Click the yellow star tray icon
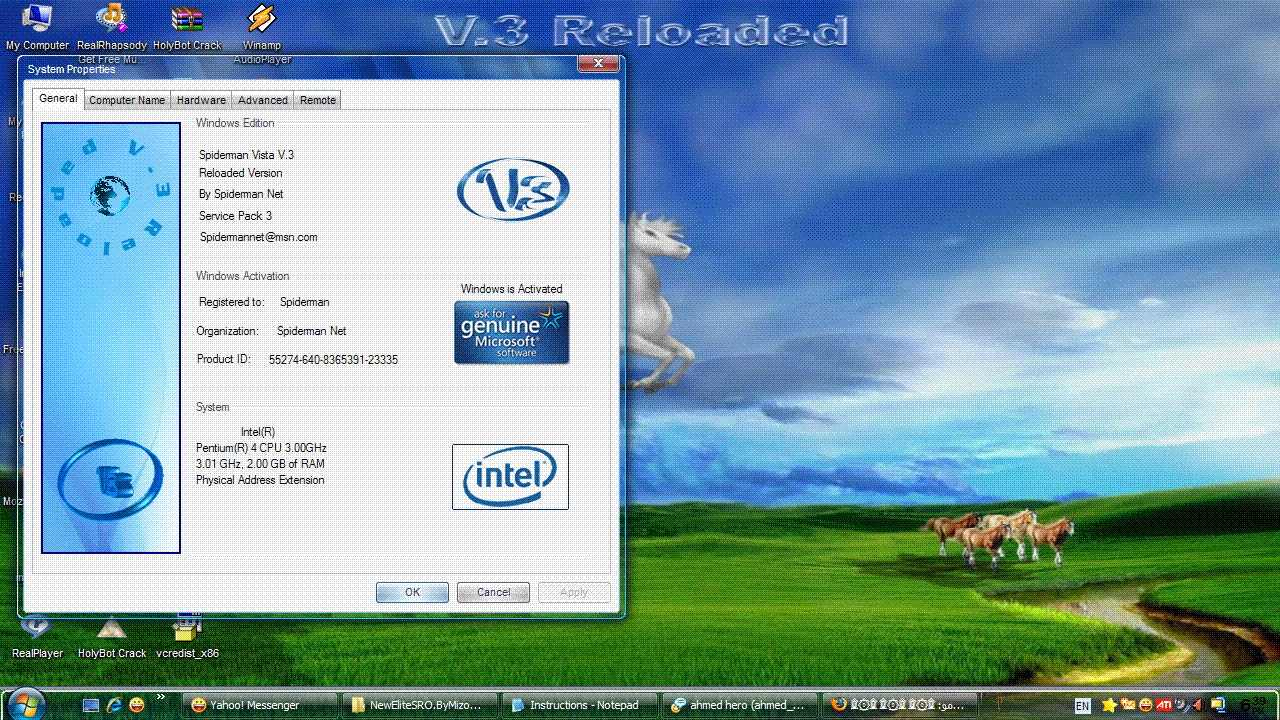This screenshot has height=720, width=1280. tap(1109, 706)
